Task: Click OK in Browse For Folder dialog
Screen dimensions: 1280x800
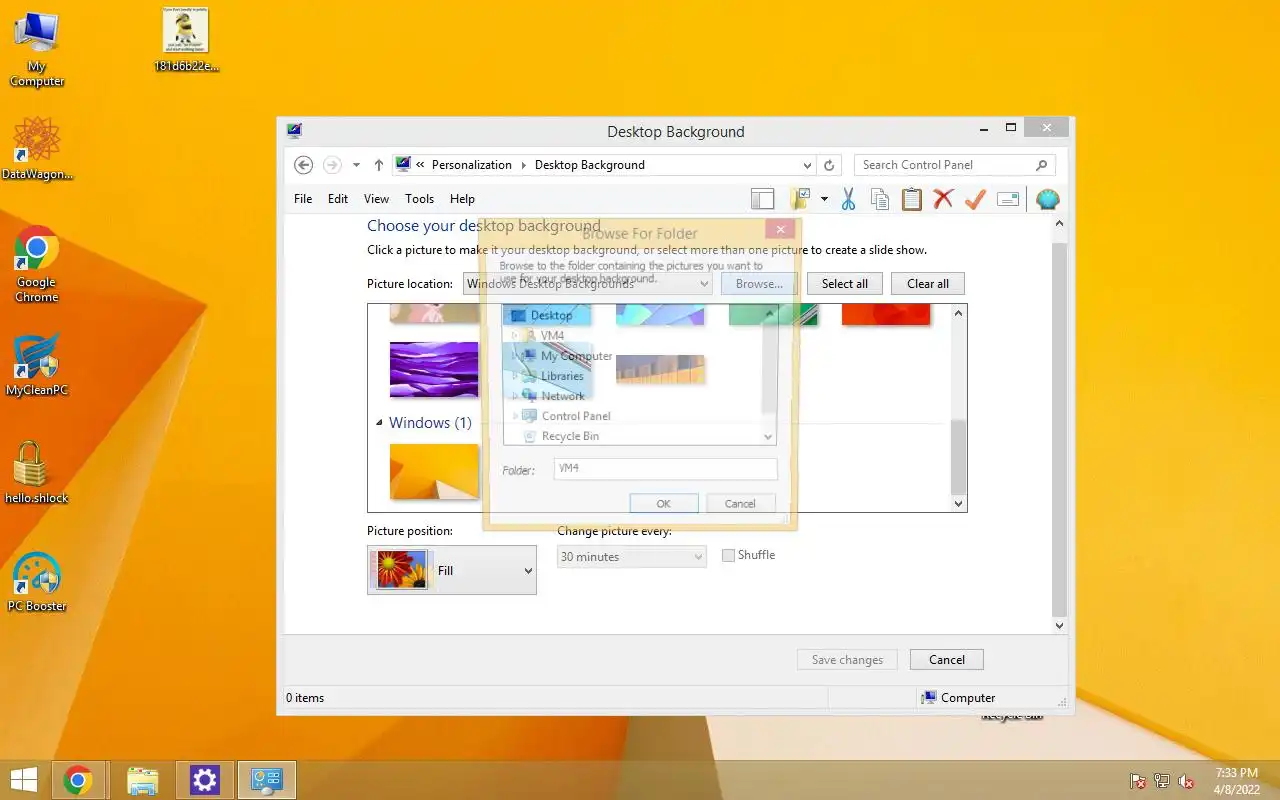Action: (663, 504)
